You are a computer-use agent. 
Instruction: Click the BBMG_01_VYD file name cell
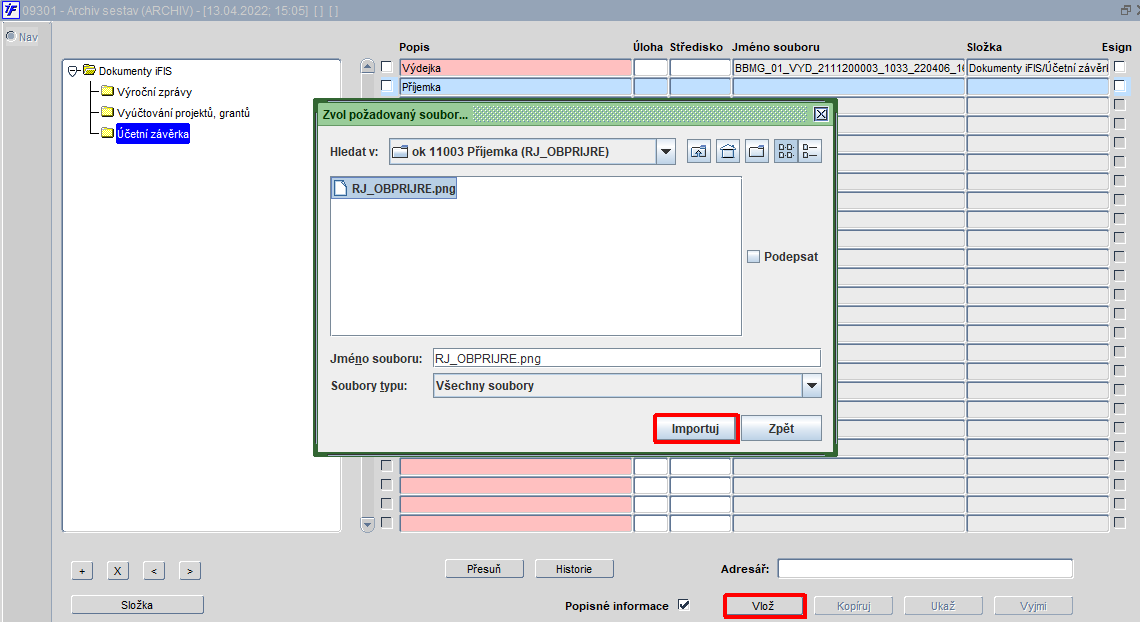point(848,68)
